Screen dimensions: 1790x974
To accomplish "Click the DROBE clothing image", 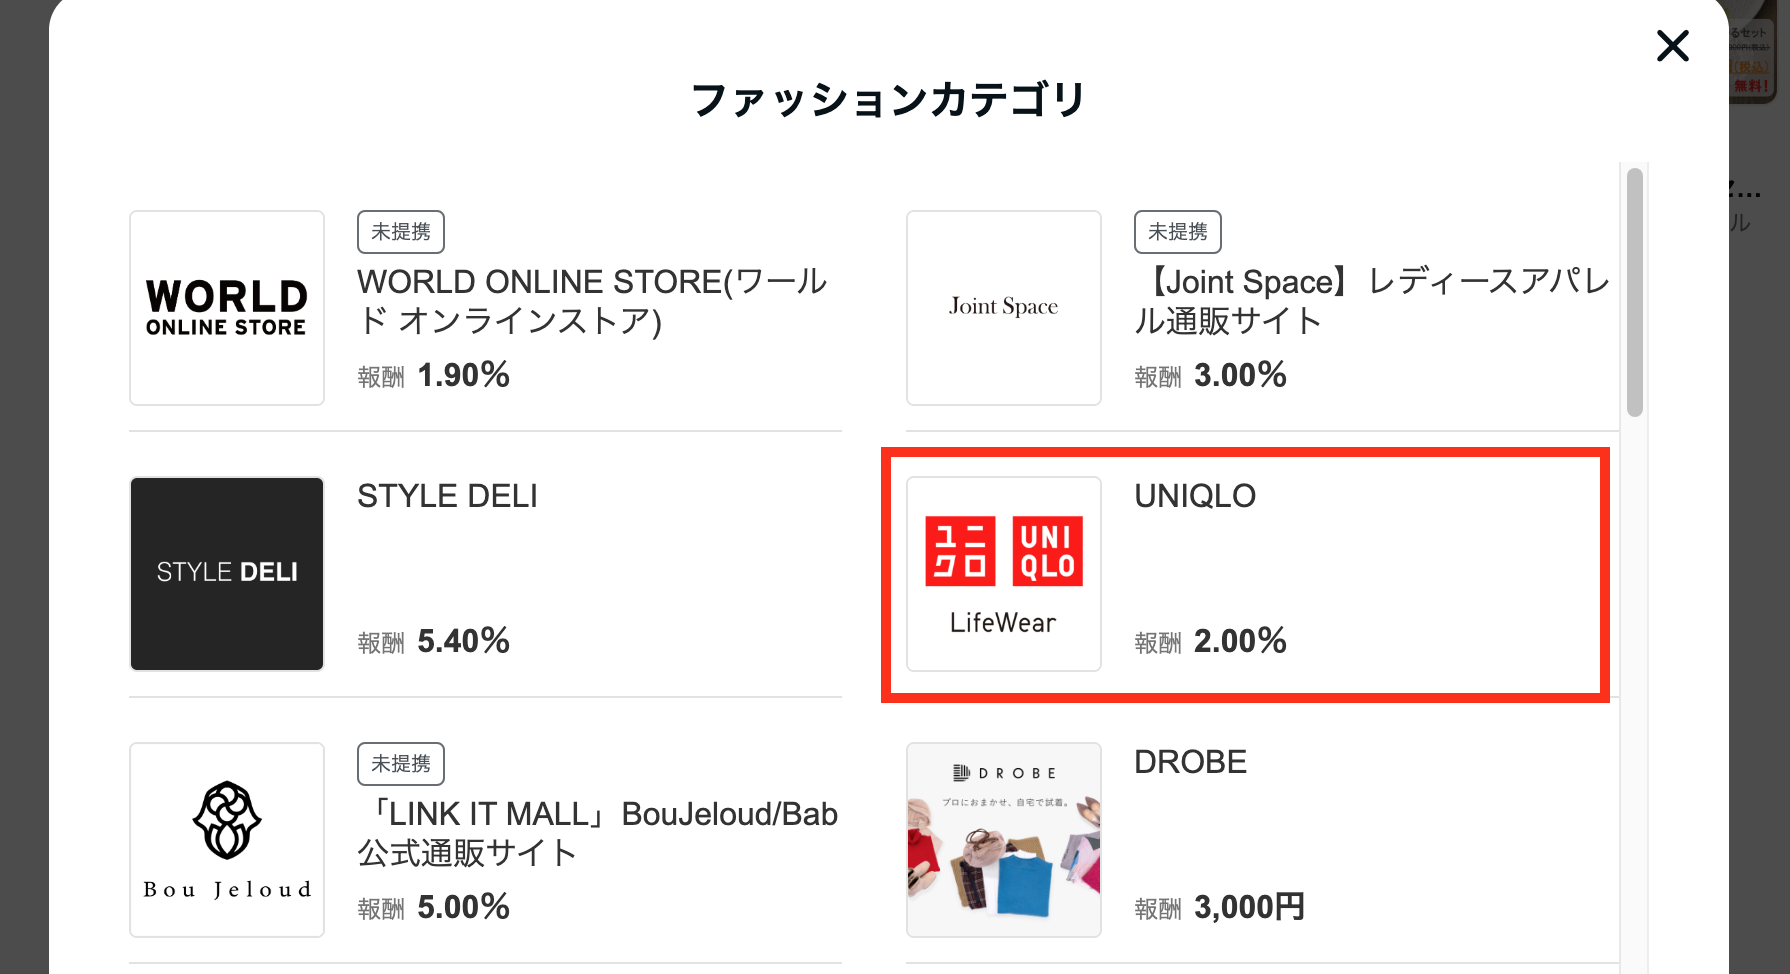I will (x=1003, y=840).
